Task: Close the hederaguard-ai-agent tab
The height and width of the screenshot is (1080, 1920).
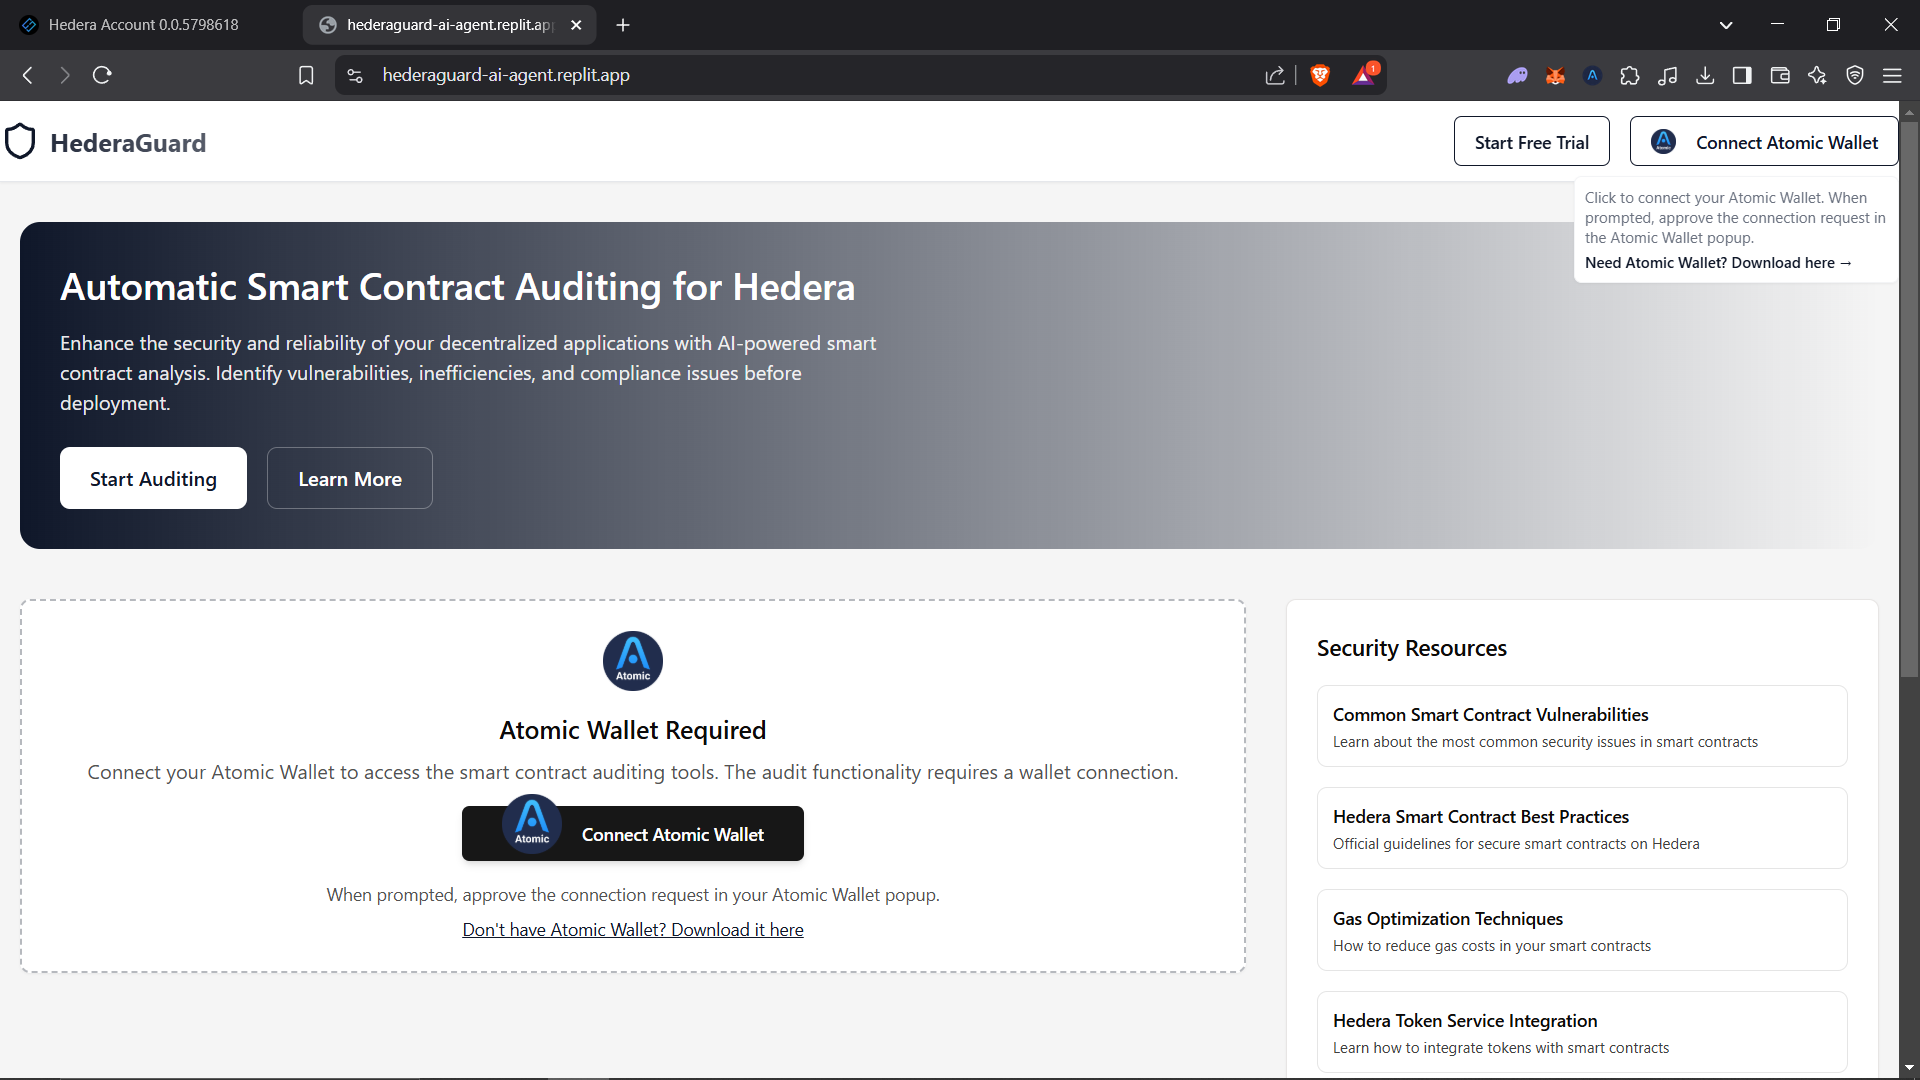Action: coord(576,25)
